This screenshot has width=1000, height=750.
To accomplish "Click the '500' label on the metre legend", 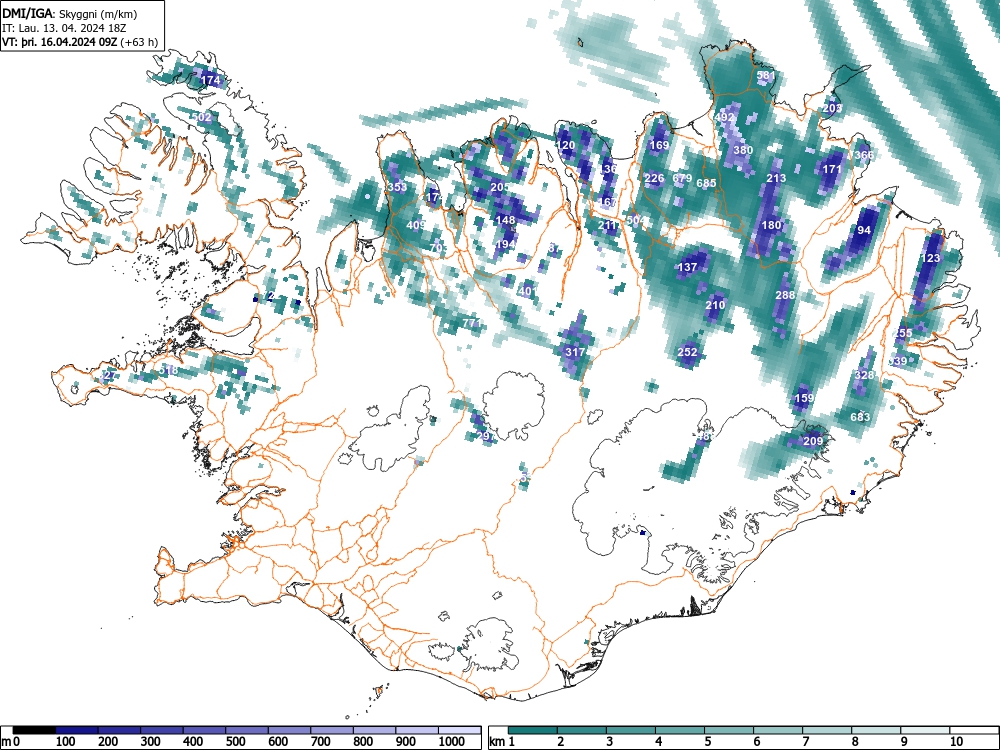I will coord(235,742).
